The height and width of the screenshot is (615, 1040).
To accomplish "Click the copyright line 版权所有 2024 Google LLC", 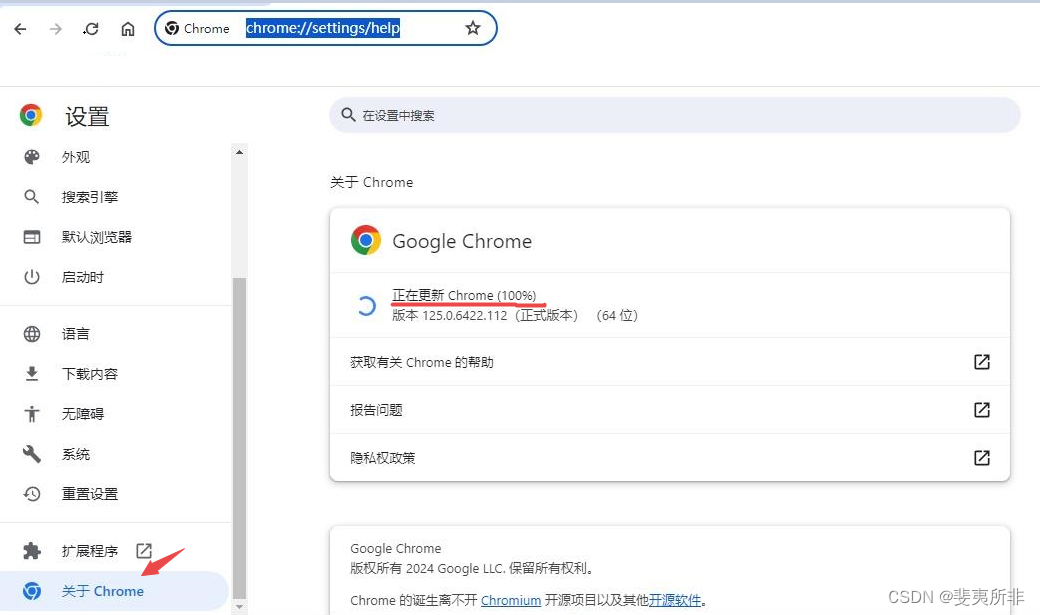I will click(x=429, y=569).
